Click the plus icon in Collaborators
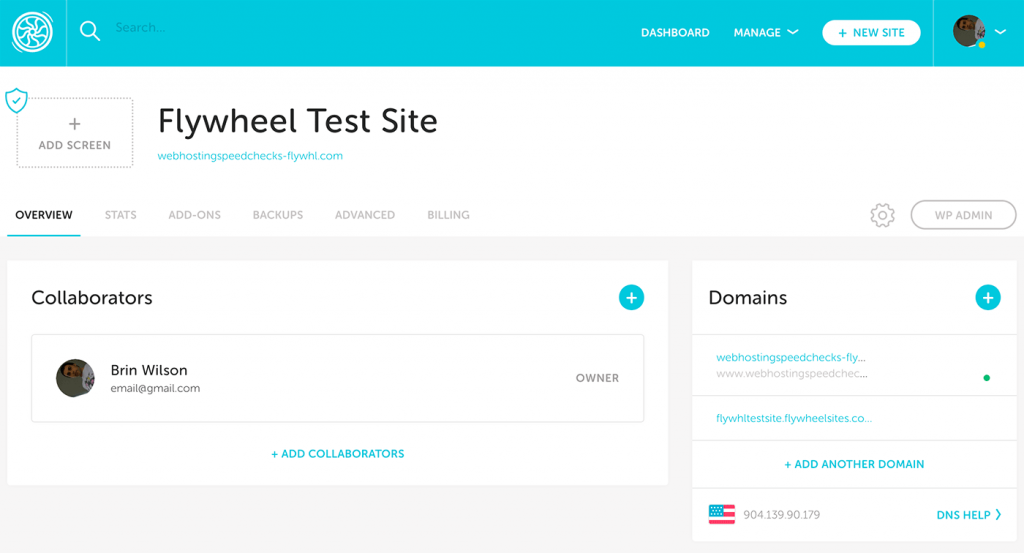The image size is (1024, 553). [x=631, y=298]
